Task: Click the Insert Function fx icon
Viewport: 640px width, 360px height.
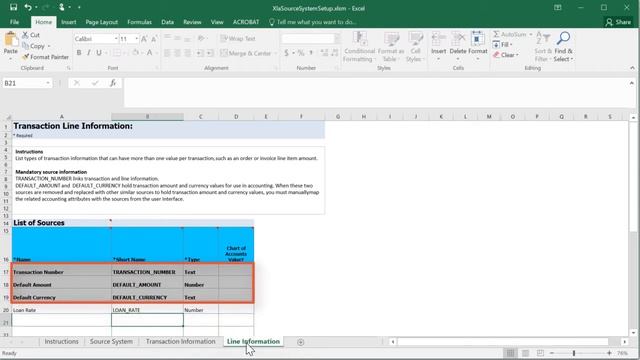Action: (x=113, y=83)
